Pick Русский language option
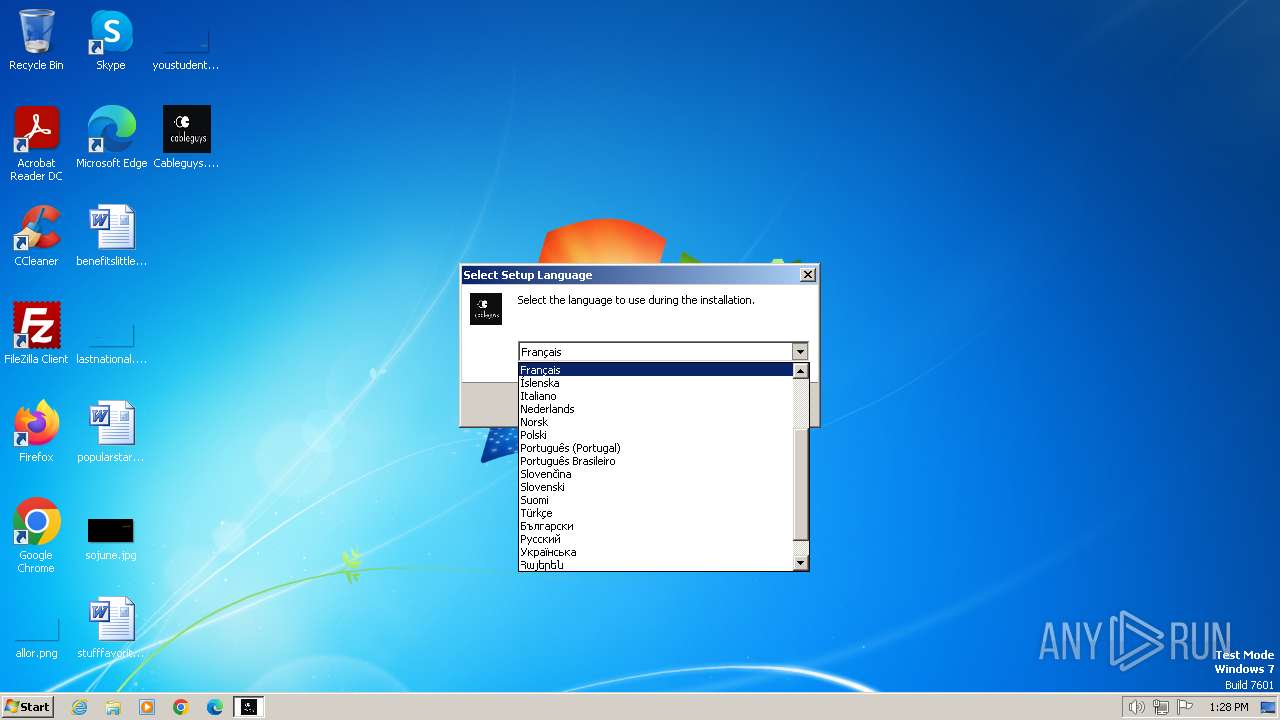The image size is (1280, 720). (x=655, y=539)
